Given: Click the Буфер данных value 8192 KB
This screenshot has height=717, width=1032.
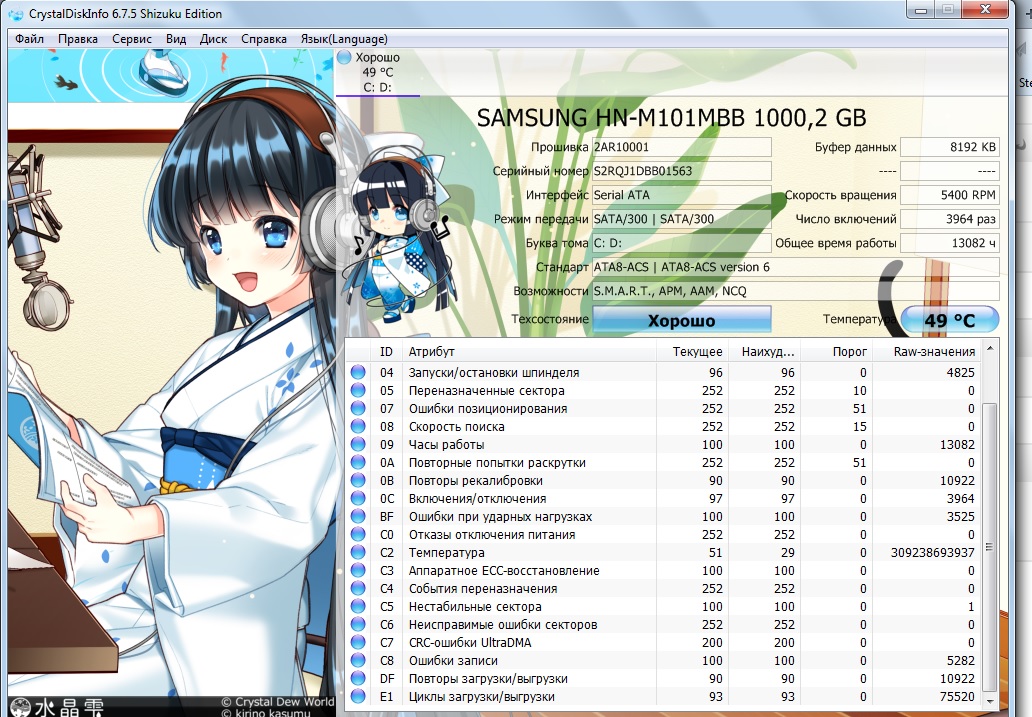Looking at the screenshot, I should click(x=950, y=147).
